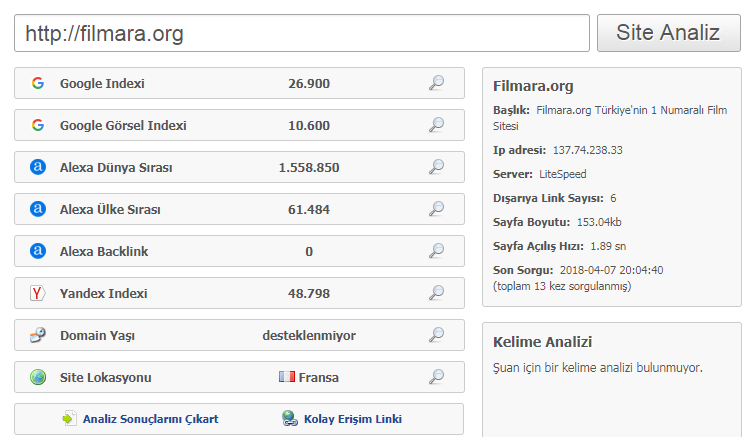
Task: Select the Google Görsel Indexi label
Action: (x=123, y=125)
